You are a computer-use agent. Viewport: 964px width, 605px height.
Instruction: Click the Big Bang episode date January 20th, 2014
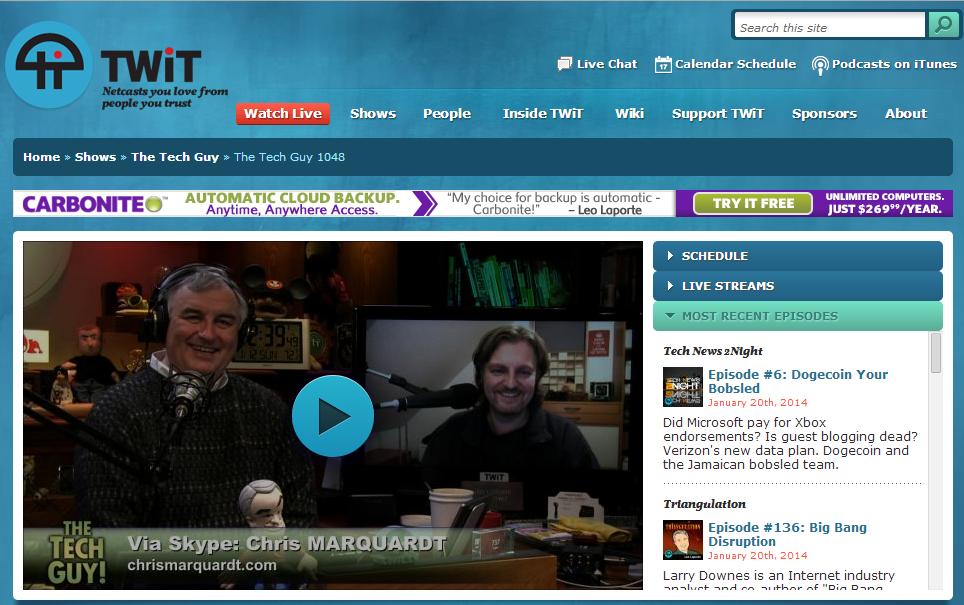point(757,555)
